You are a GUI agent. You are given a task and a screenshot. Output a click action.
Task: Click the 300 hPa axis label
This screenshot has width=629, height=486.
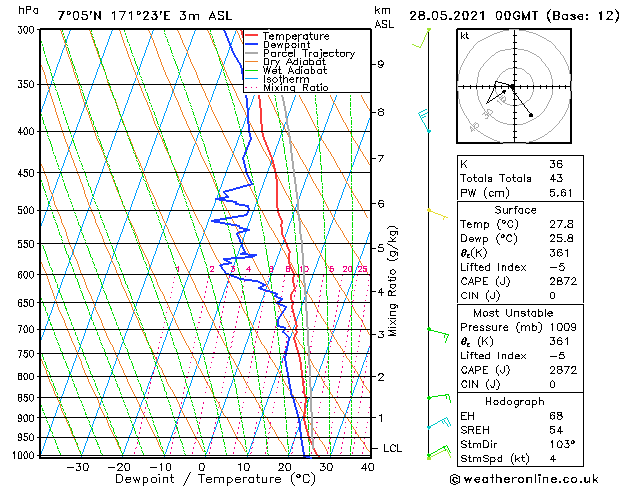(26, 30)
